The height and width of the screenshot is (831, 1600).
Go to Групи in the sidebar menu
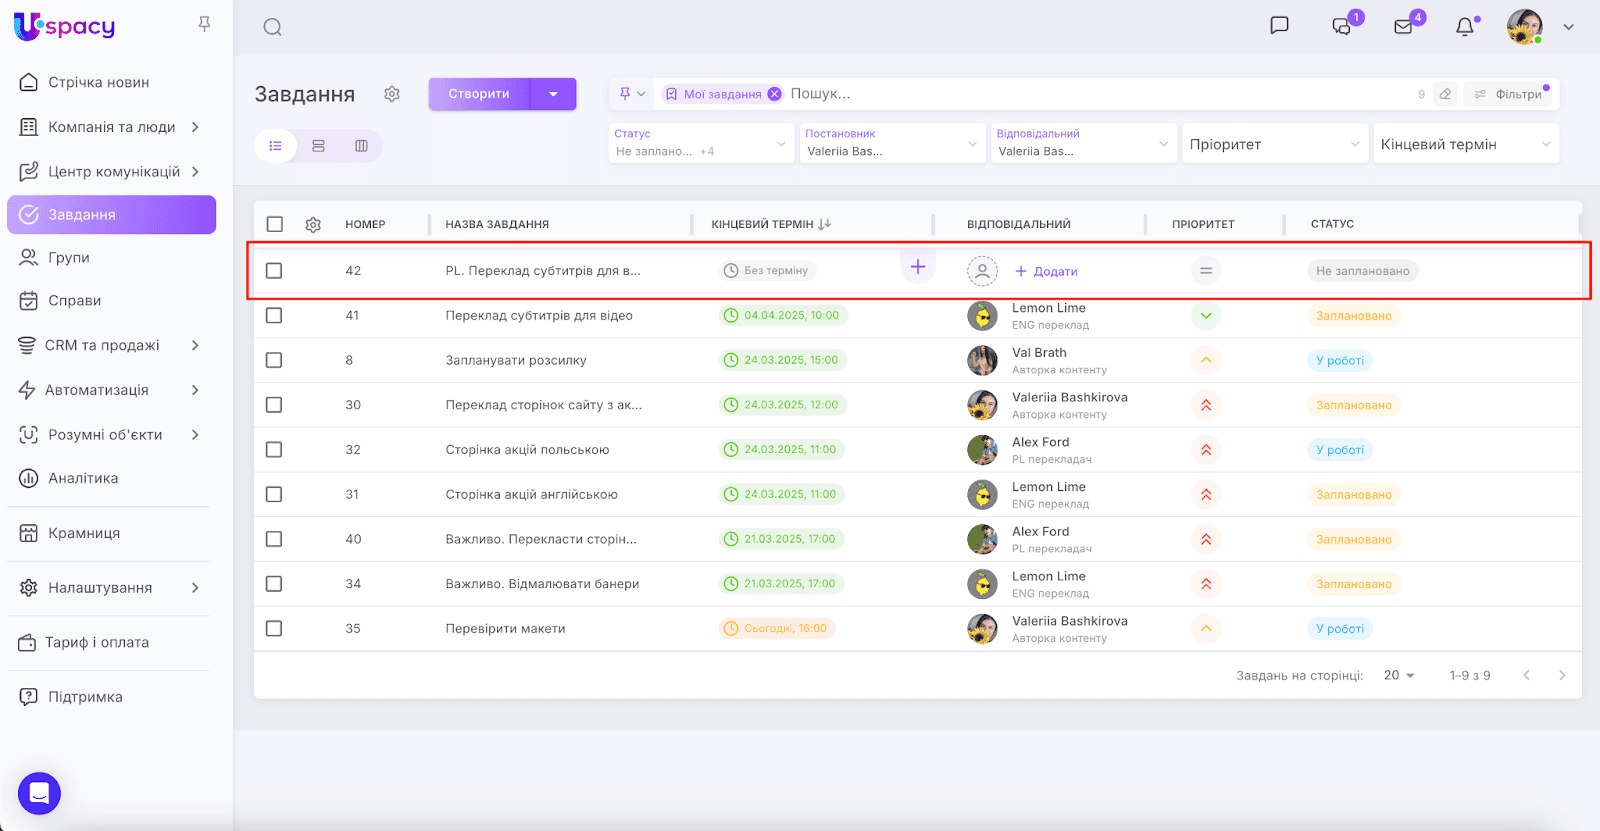(69, 257)
